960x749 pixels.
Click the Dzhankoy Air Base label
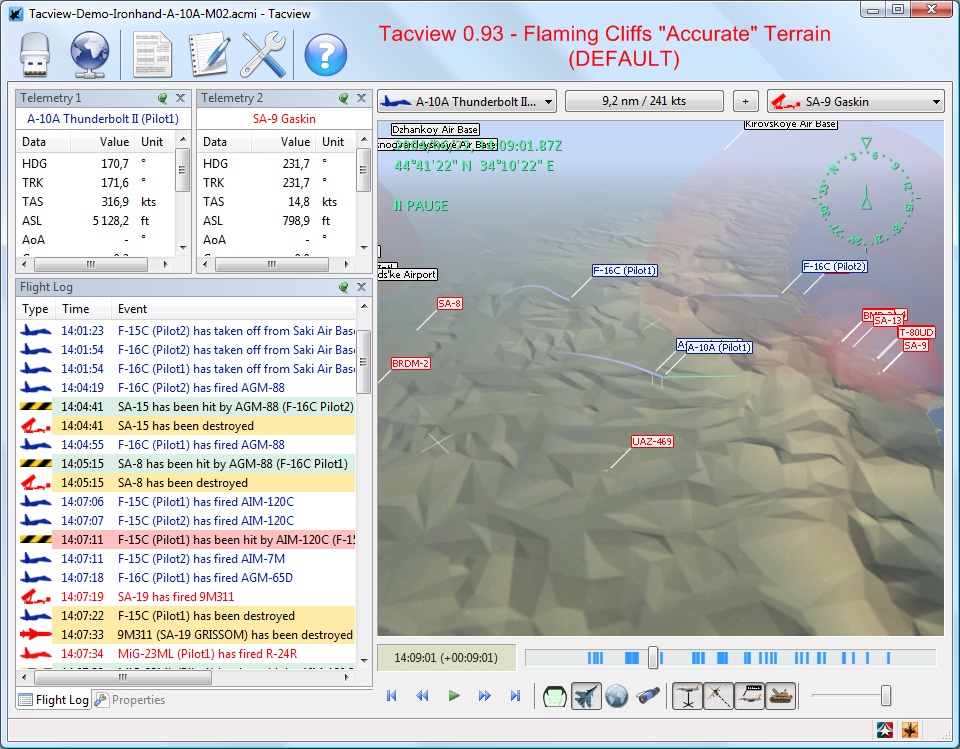tap(435, 130)
